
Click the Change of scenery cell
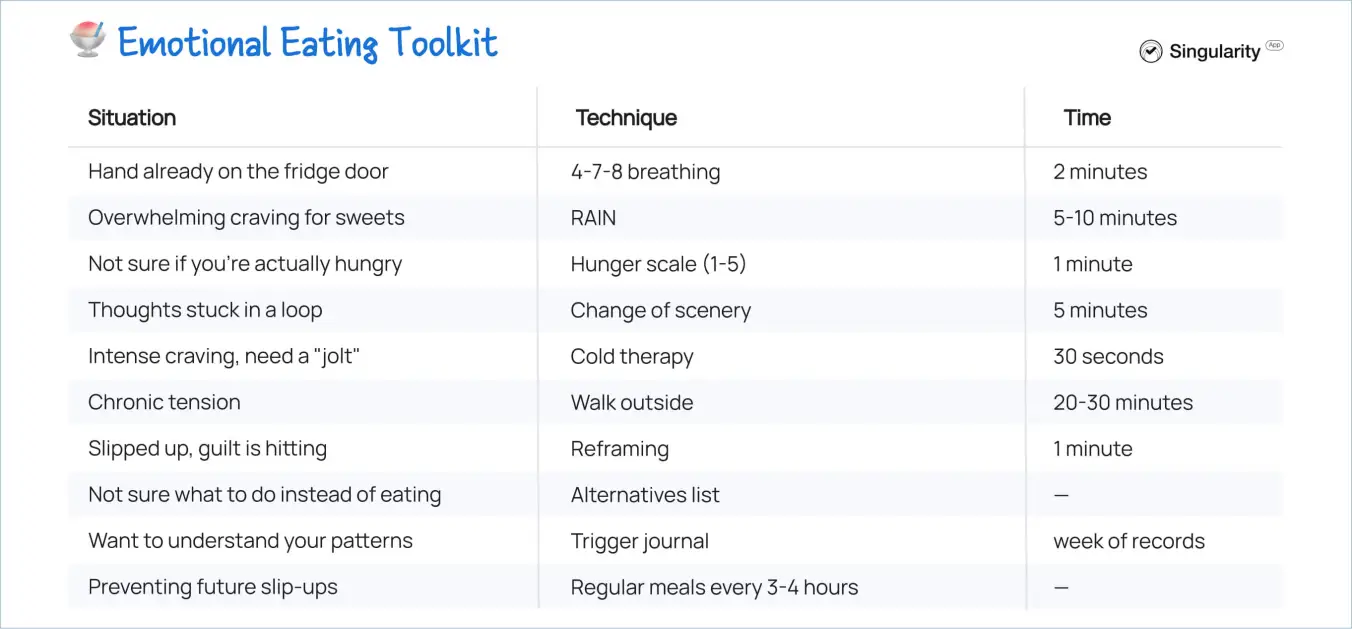[660, 310]
